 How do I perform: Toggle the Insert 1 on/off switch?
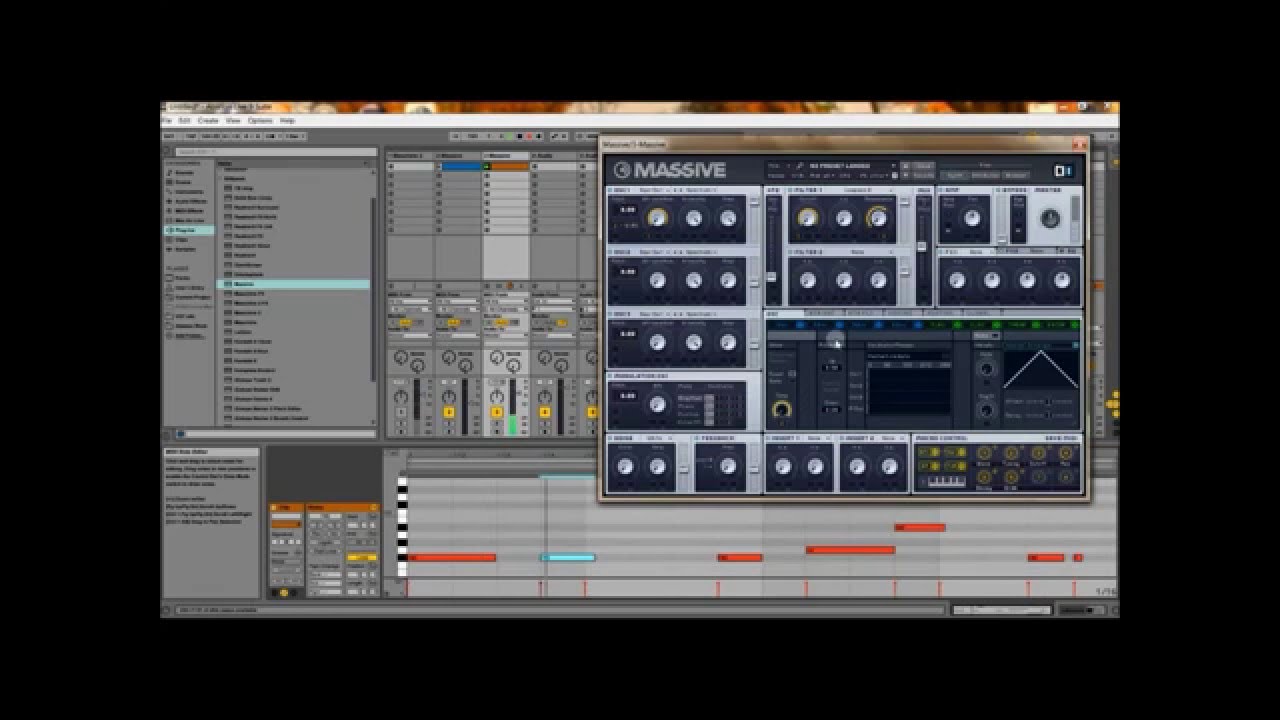(769, 438)
